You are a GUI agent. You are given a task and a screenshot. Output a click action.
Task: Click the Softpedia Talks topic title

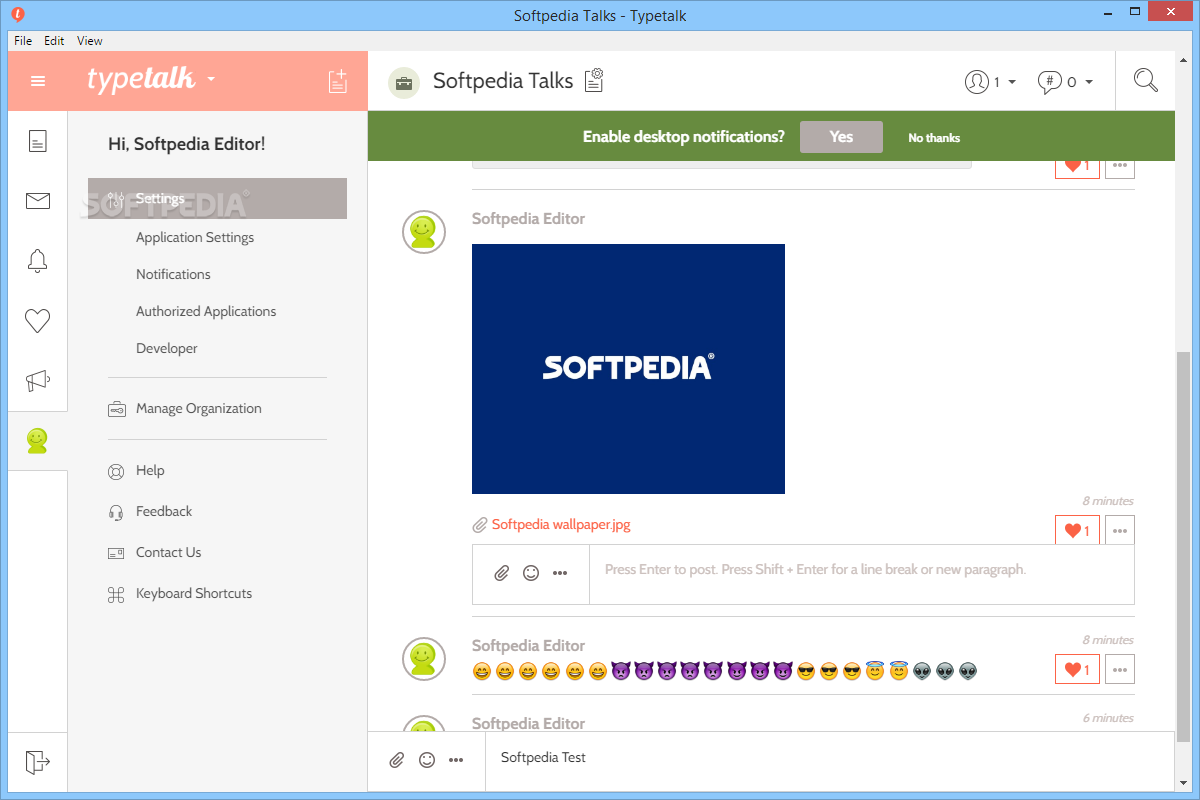pyautogui.click(x=503, y=81)
